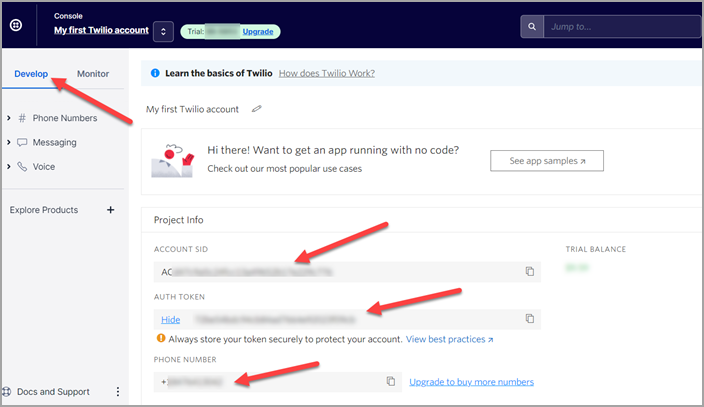704x407 pixels.
Task: Click the search magnifier icon
Action: 532,27
